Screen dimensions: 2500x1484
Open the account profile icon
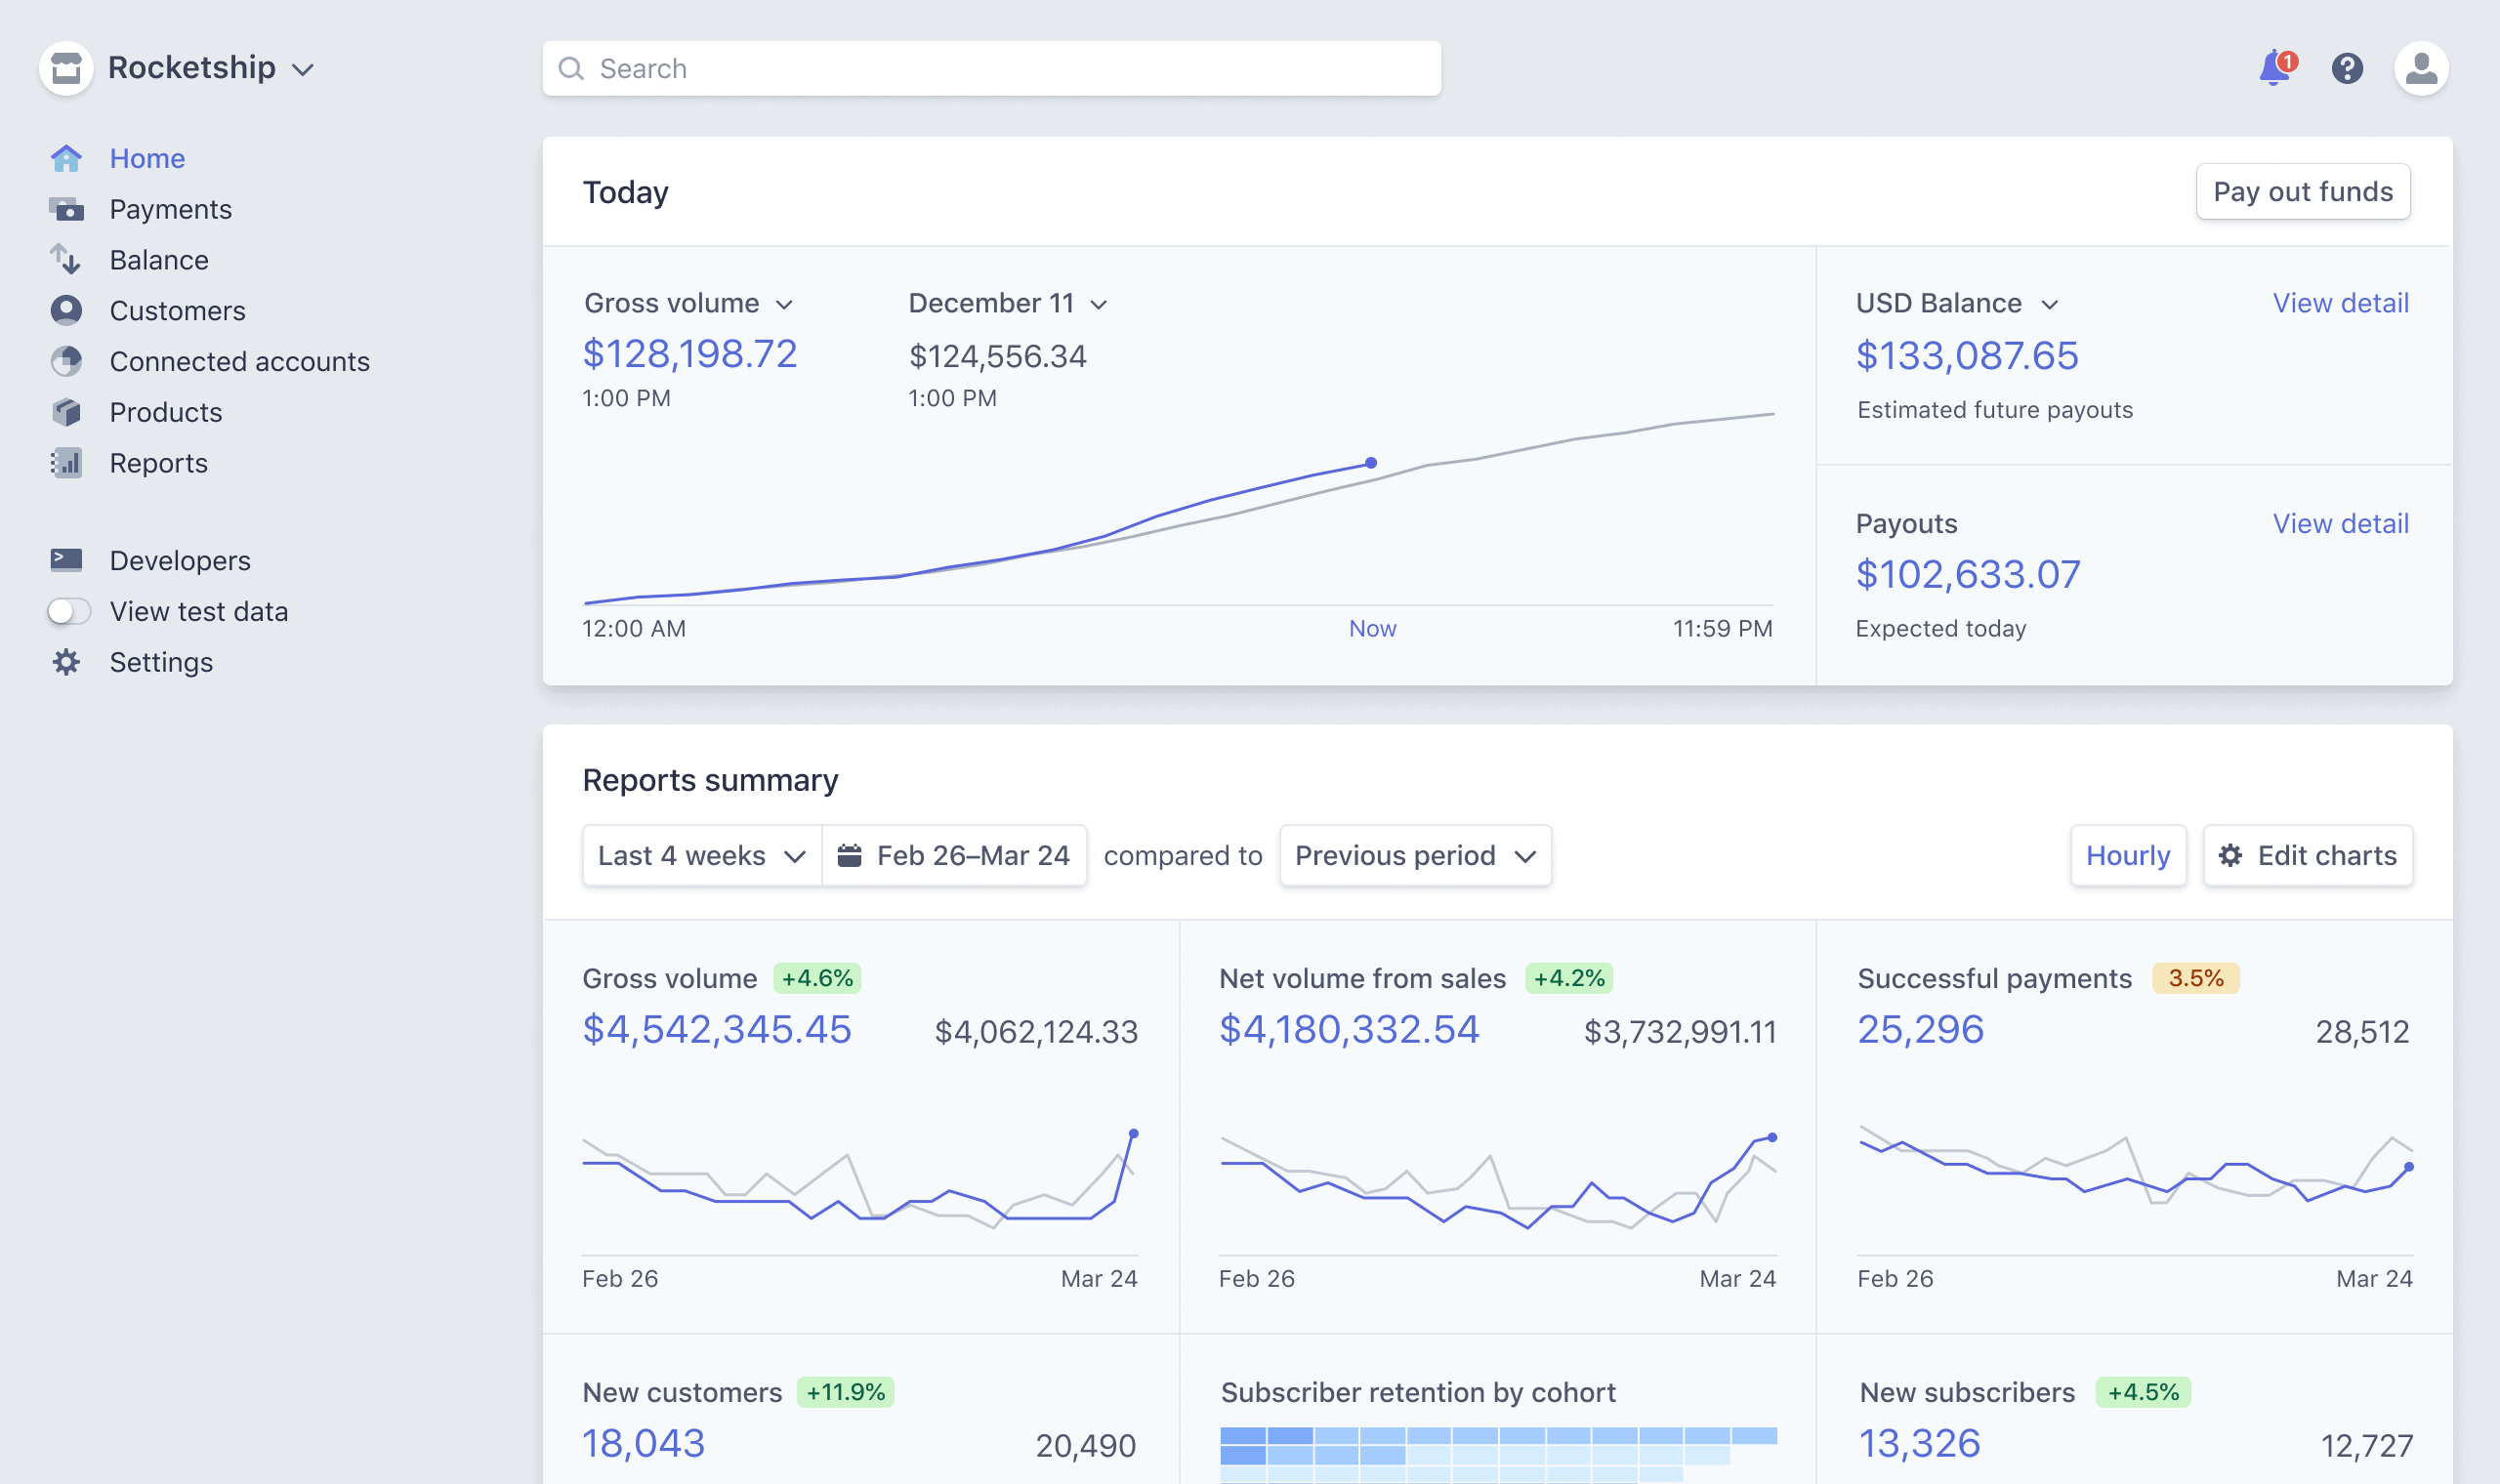tap(2421, 67)
